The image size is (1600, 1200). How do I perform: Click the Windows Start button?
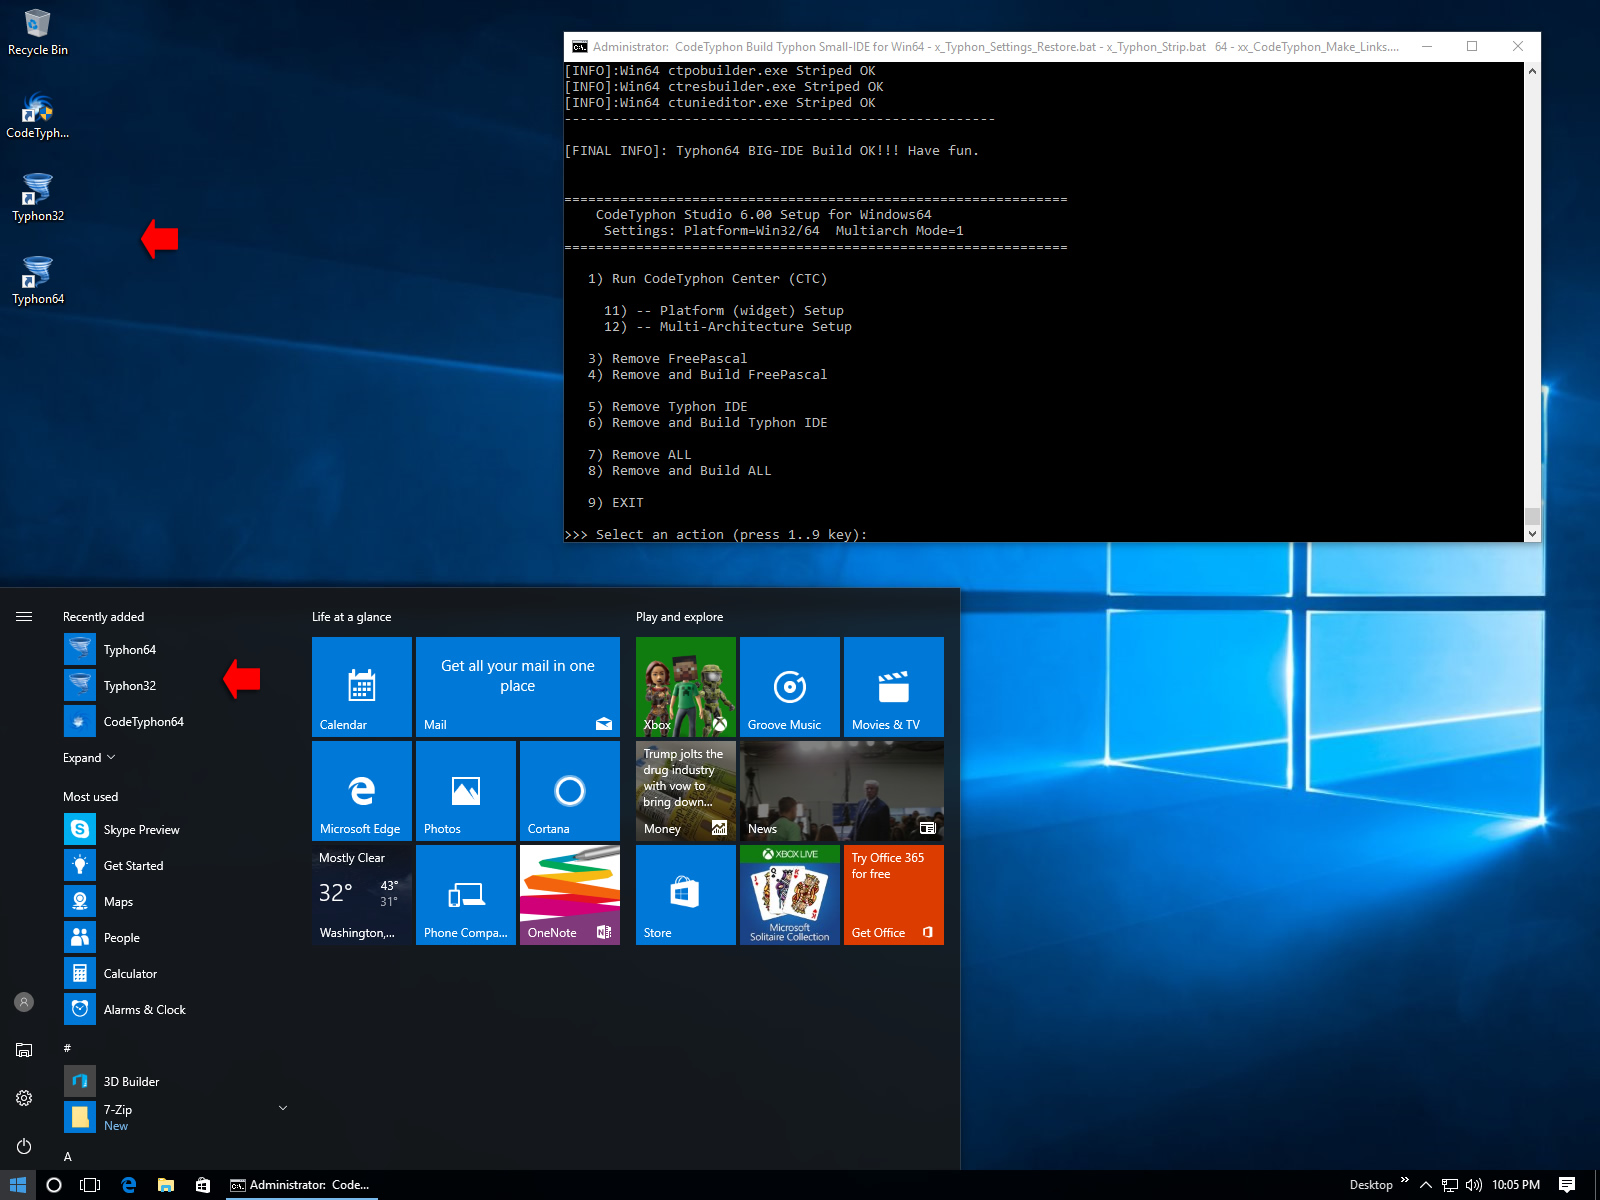point(18,1185)
